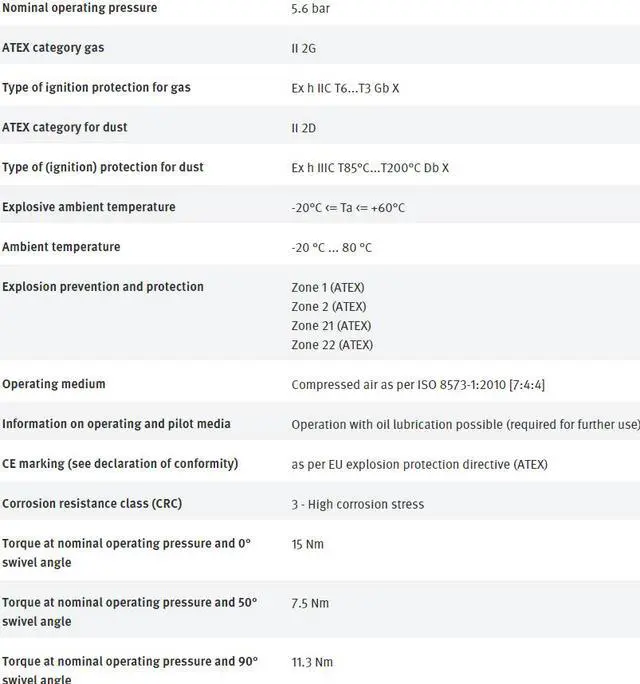Click "Ex h IIC T6…T3 Gb X" text
This screenshot has width=640, height=684.
tap(345, 88)
